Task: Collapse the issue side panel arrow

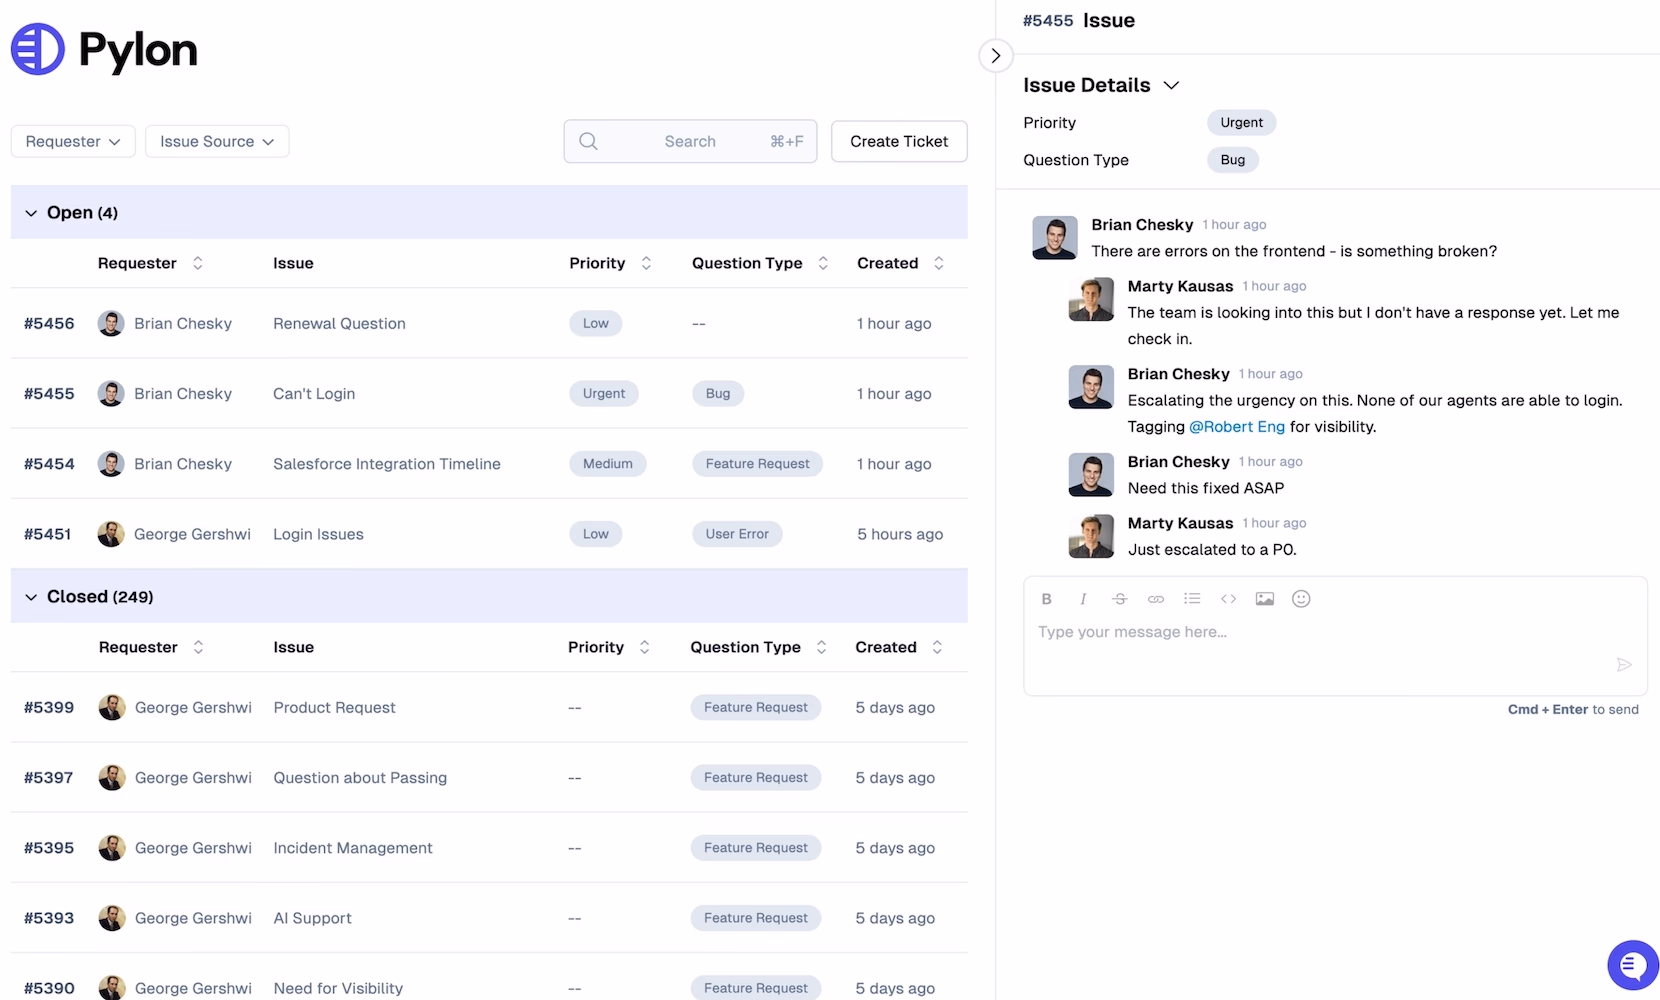Action: point(995,56)
